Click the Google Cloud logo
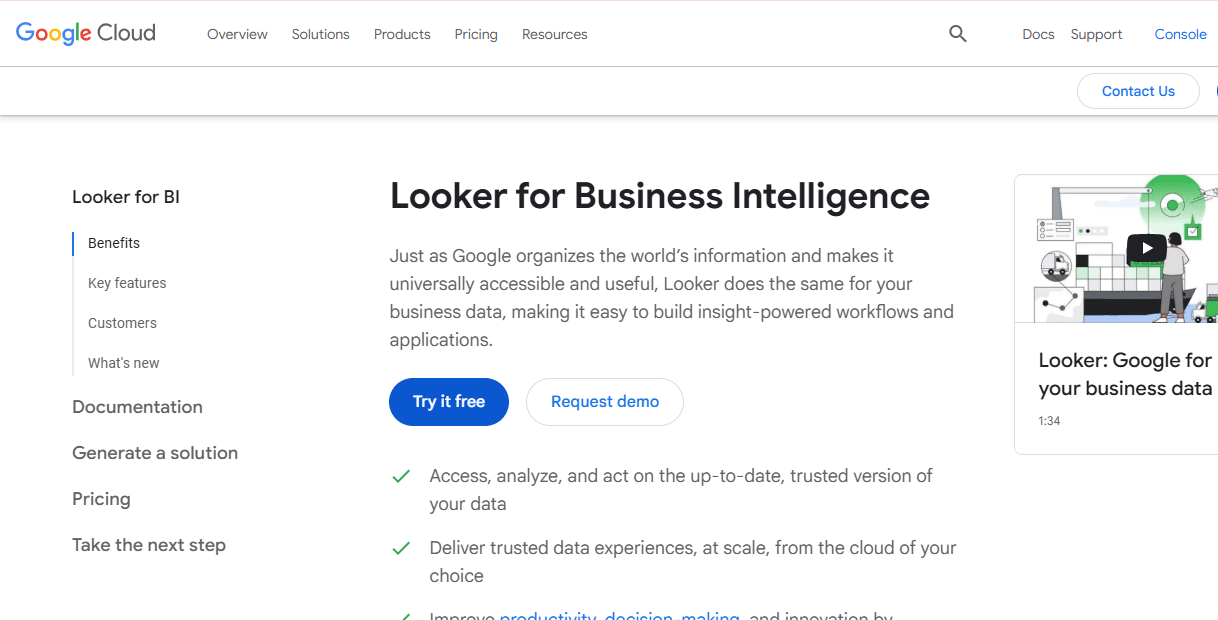 pyautogui.click(x=86, y=33)
